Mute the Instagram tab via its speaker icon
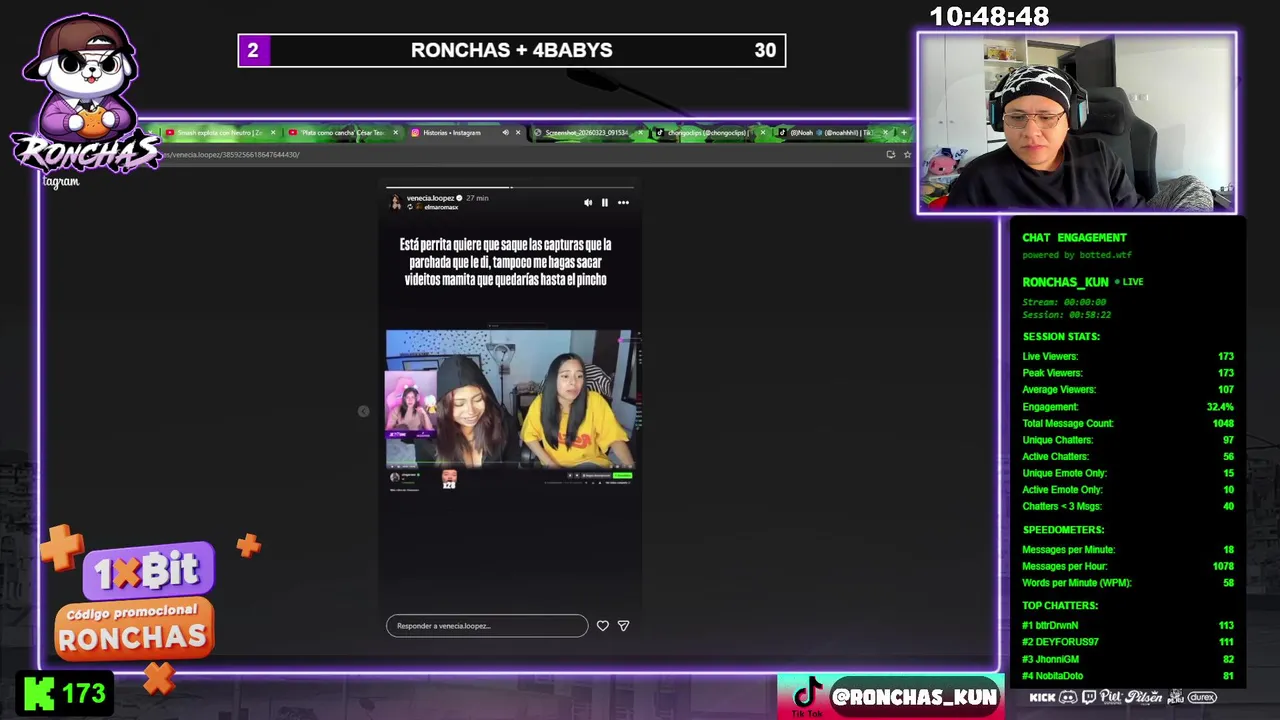 pyautogui.click(x=505, y=132)
